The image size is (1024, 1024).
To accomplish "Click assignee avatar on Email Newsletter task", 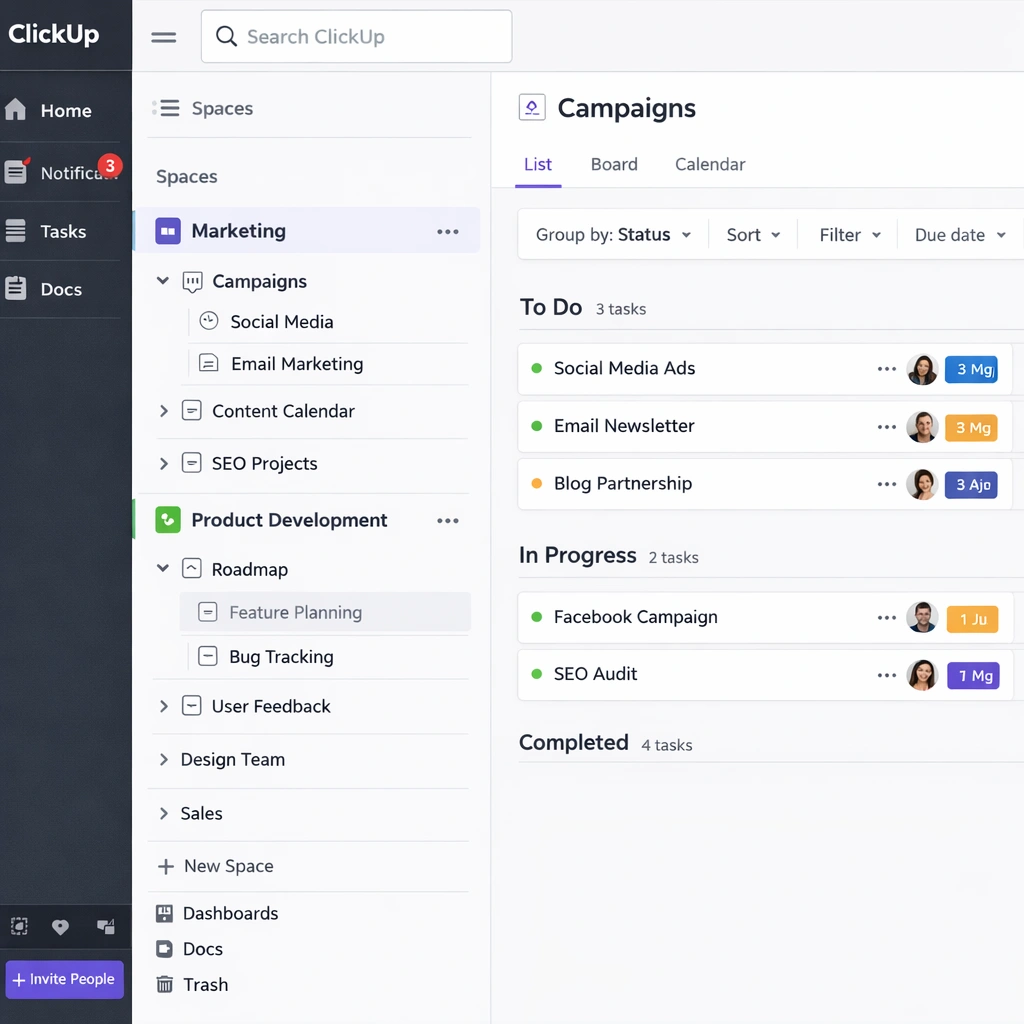I will click(921, 427).
